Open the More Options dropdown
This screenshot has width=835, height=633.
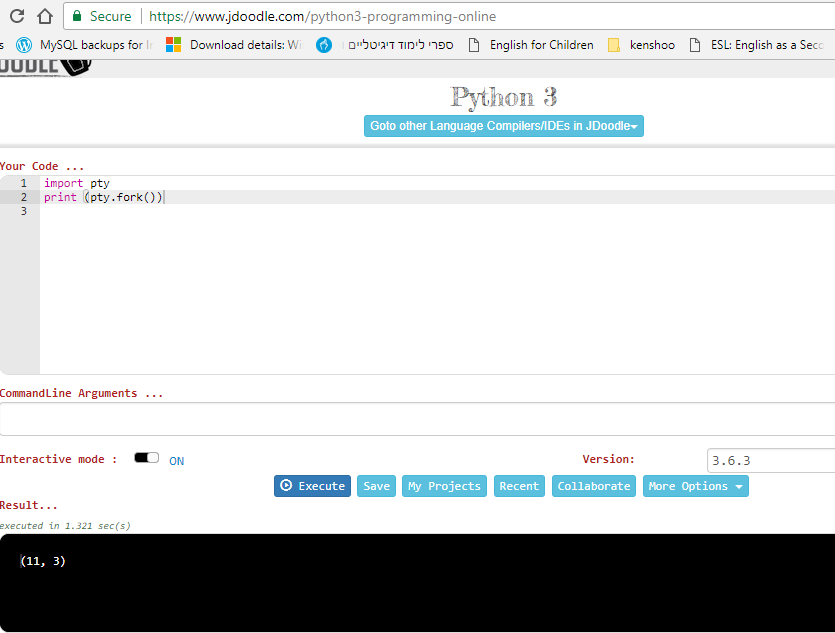pyautogui.click(x=695, y=486)
